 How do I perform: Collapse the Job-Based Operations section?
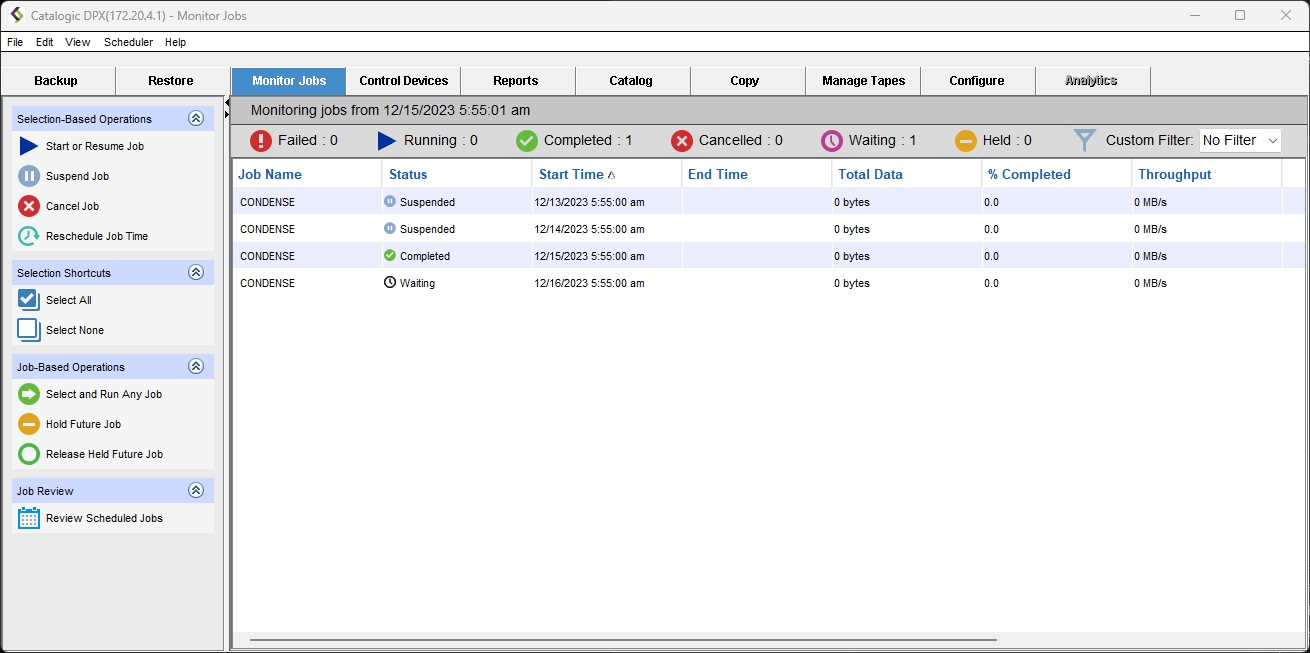196,367
